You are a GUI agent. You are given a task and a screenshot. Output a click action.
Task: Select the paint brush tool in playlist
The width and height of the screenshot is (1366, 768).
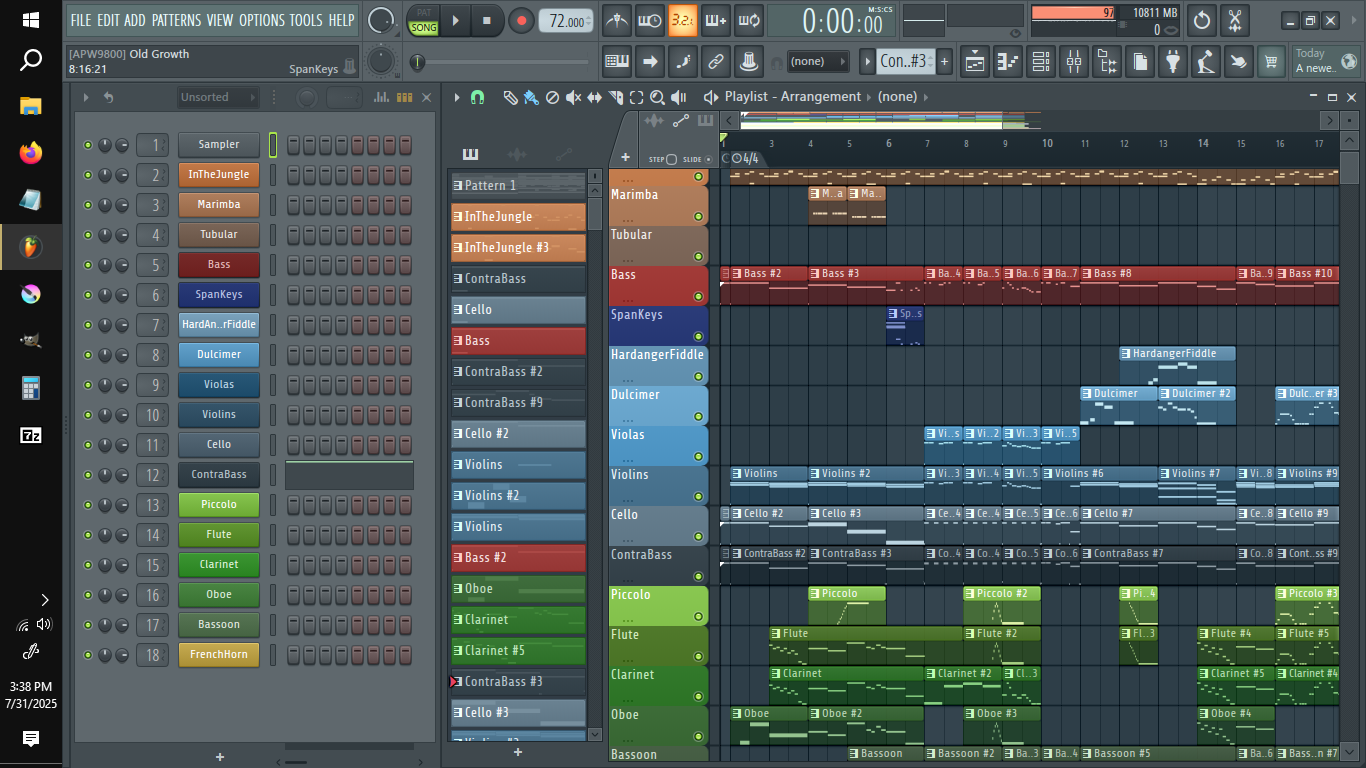pos(531,97)
